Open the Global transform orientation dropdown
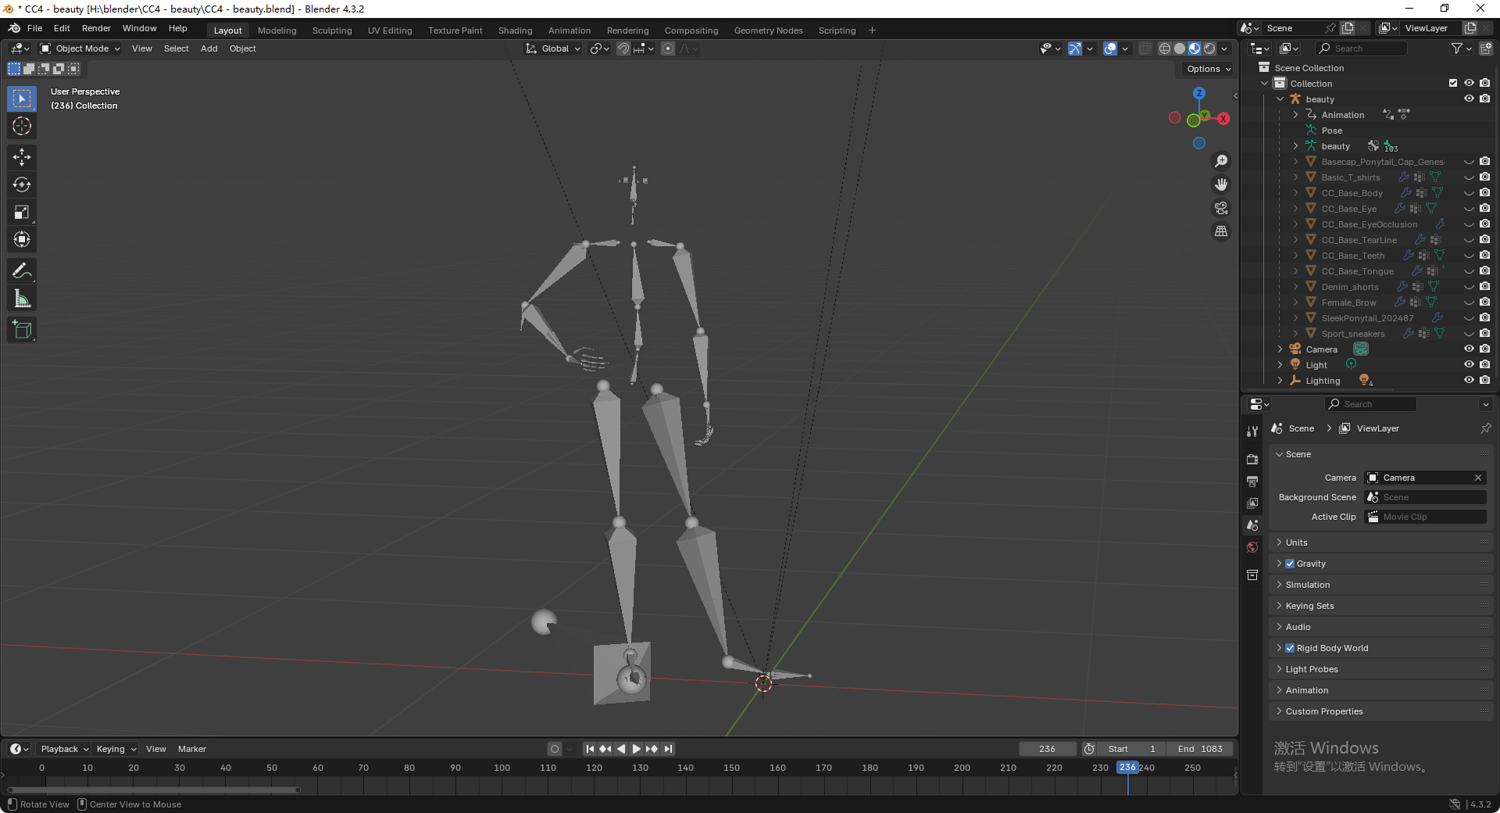 553,48
